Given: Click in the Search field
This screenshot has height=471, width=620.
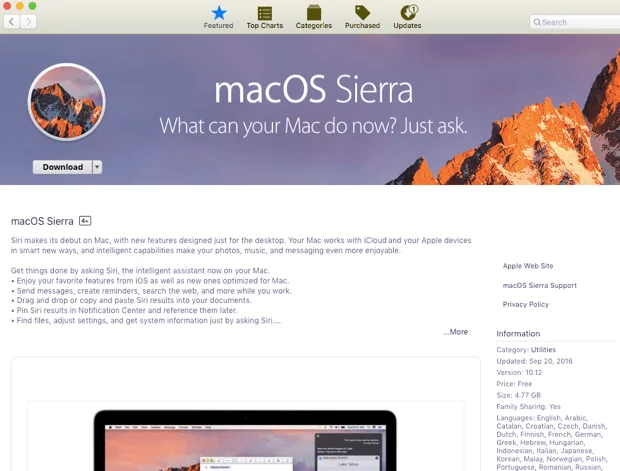Looking at the screenshot, I should coord(577,22).
